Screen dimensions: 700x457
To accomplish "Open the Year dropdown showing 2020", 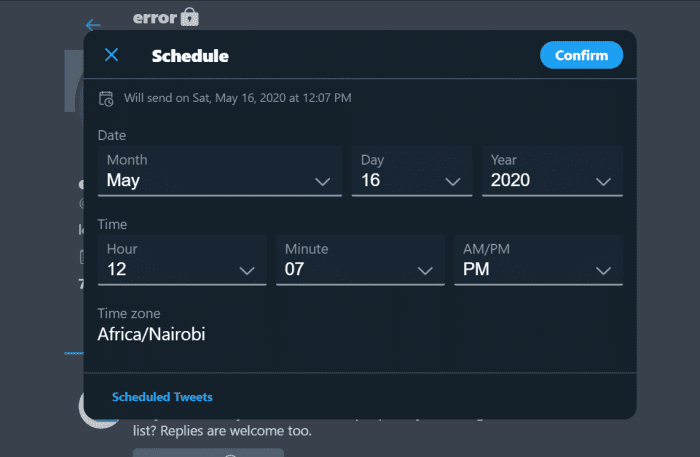I will (552, 170).
